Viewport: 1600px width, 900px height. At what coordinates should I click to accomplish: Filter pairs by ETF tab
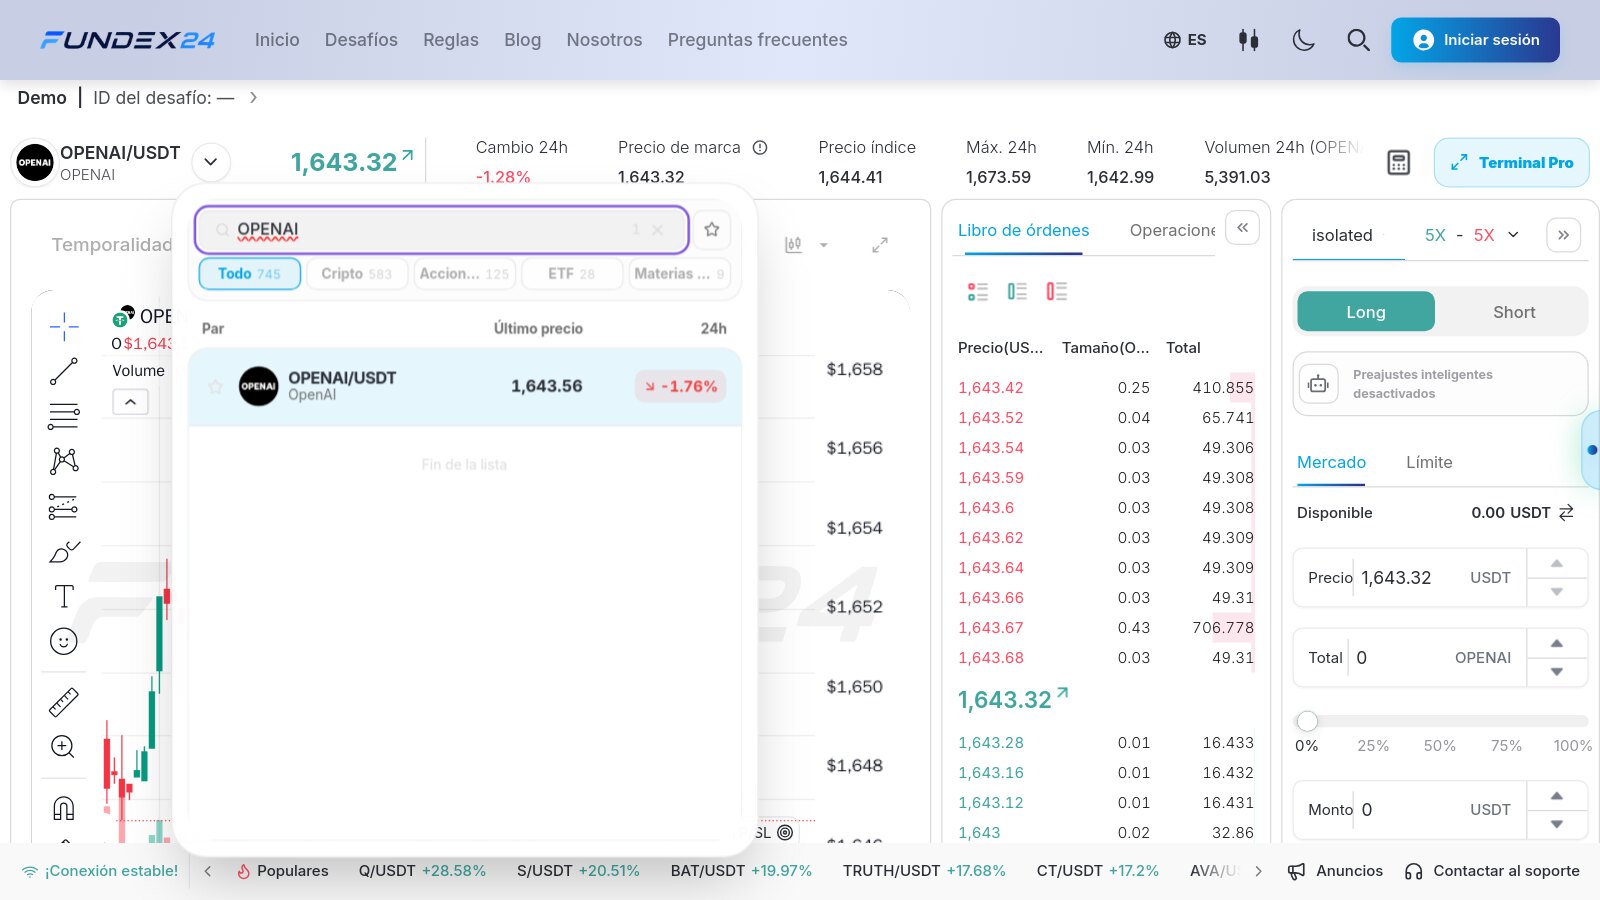[x=571, y=273]
